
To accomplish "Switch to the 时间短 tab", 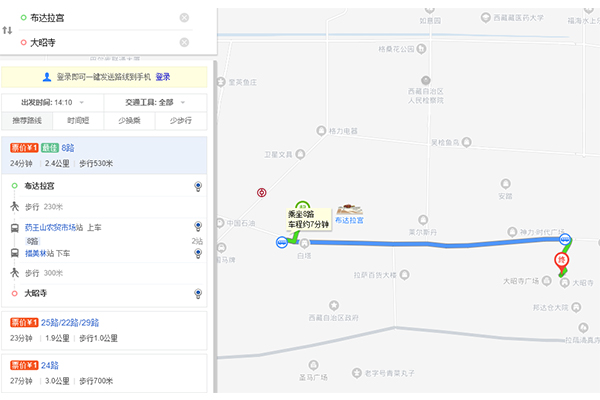I will pyautogui.click(x=78, y=121).
